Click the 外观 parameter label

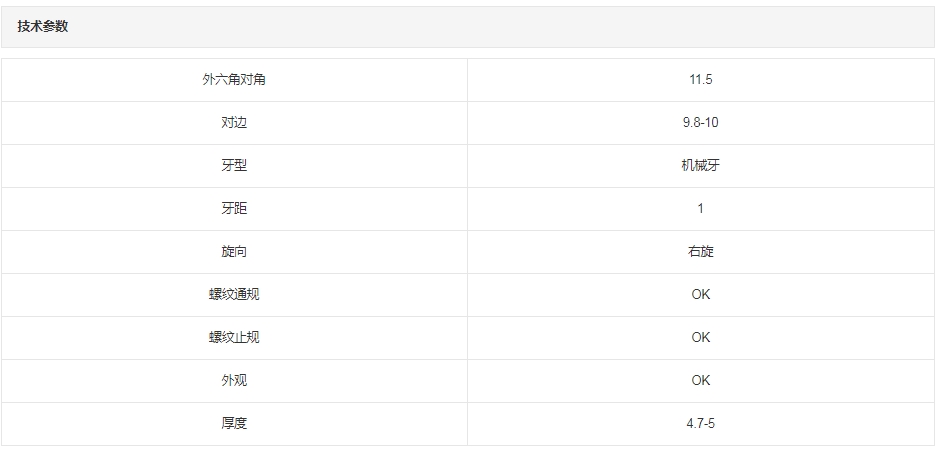coord(234,380)
